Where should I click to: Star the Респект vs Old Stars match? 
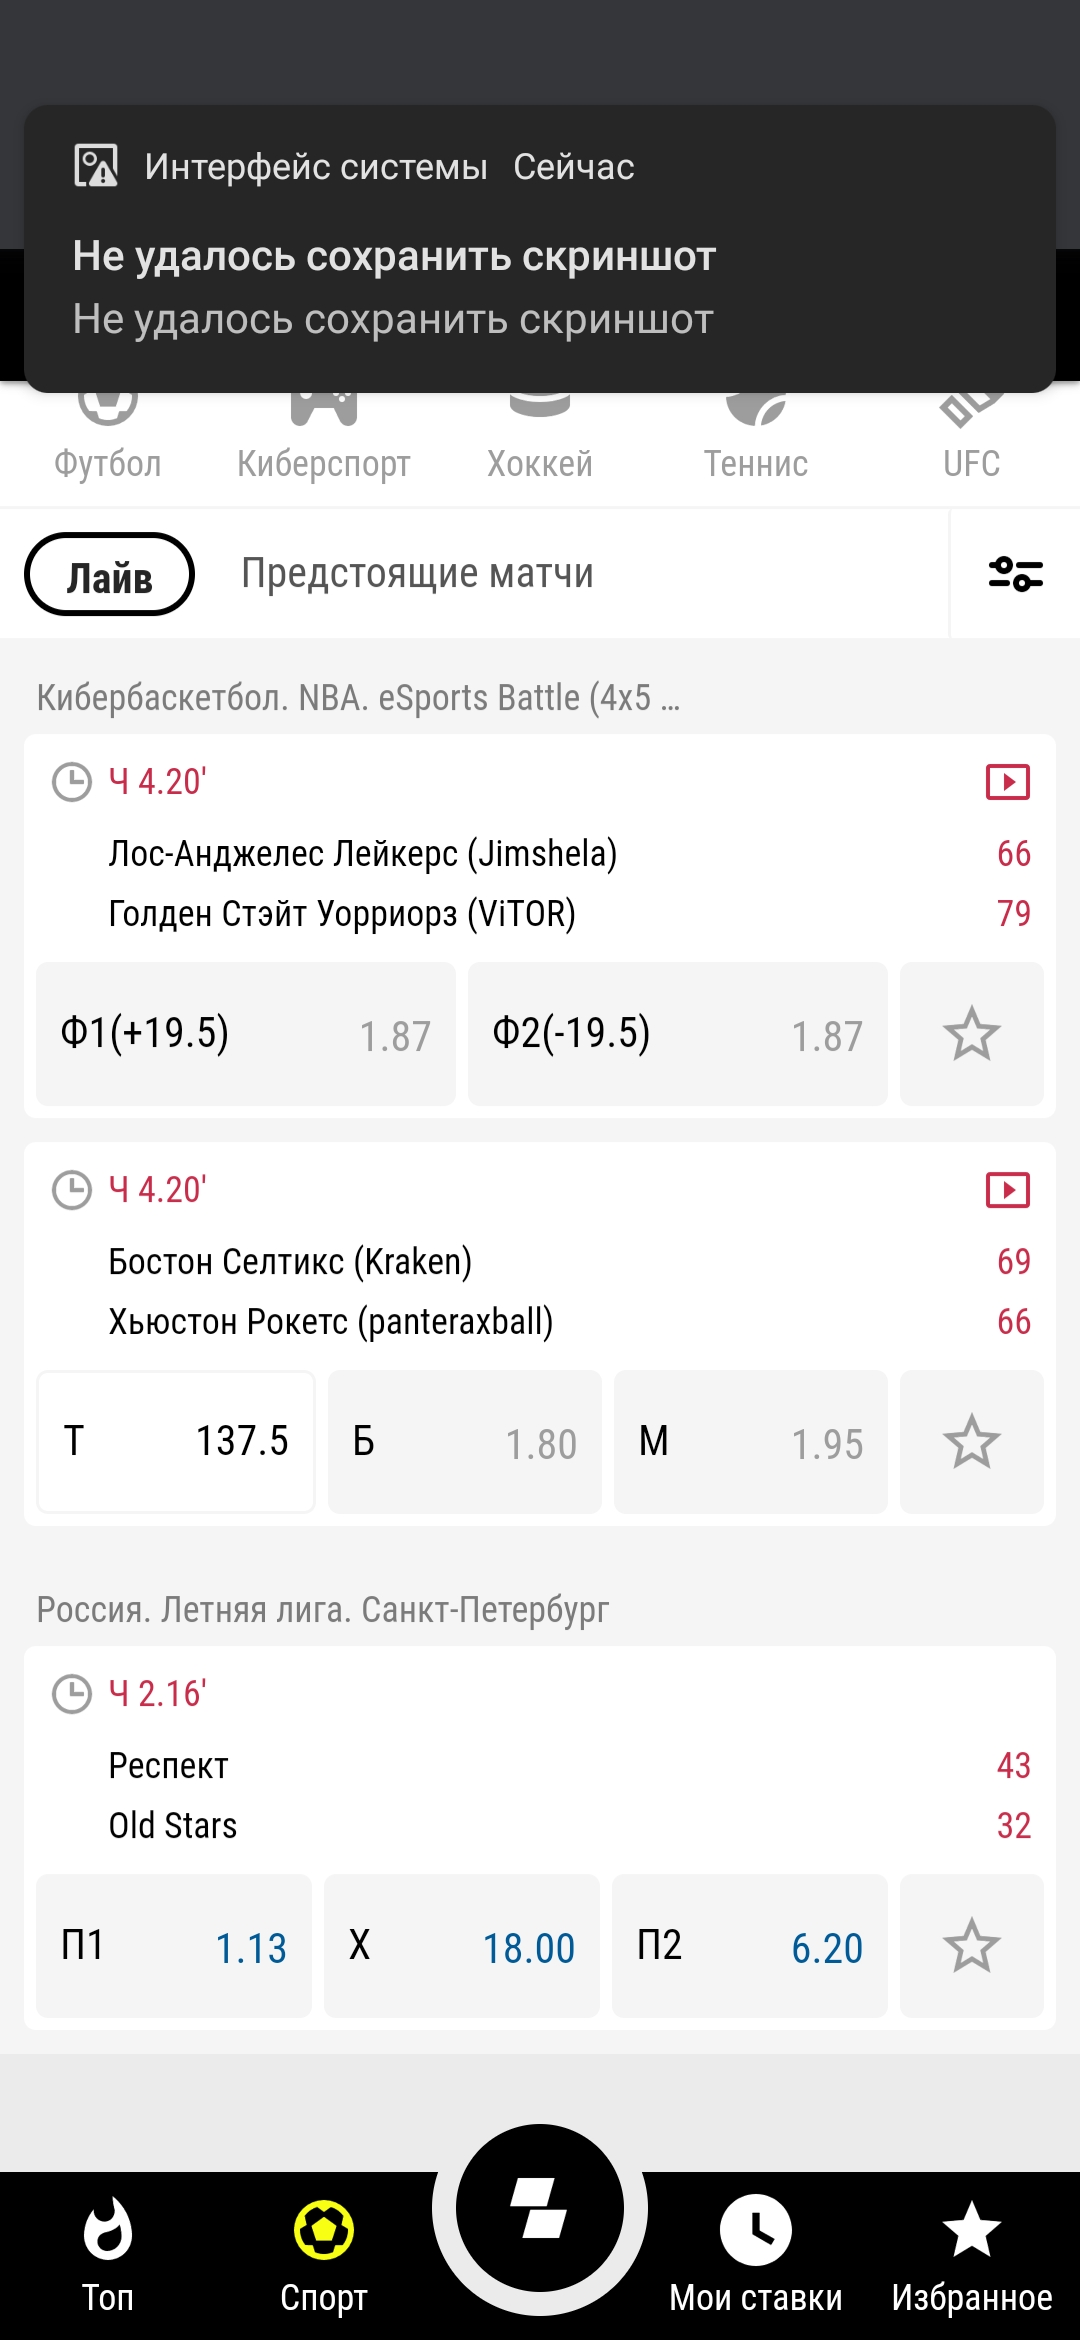[x=972, y=1946]
